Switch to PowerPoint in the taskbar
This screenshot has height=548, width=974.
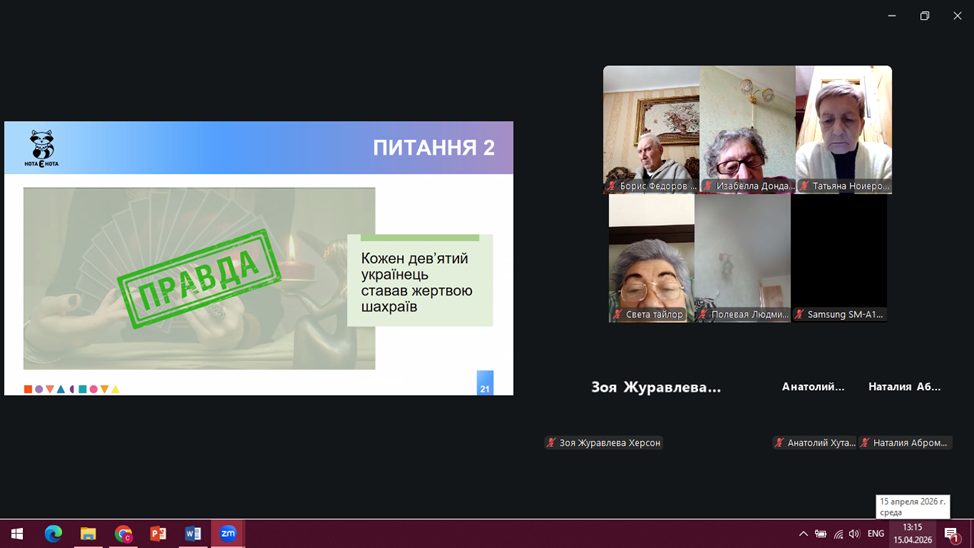[158, 533]
